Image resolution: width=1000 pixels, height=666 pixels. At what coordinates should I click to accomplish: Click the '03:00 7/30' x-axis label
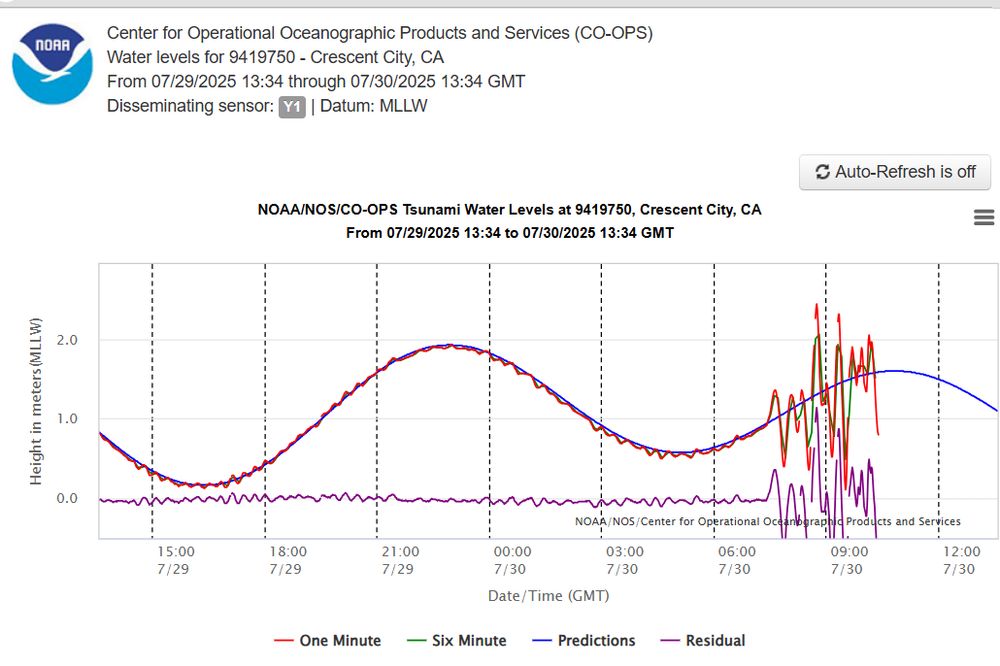coord(624,560)
